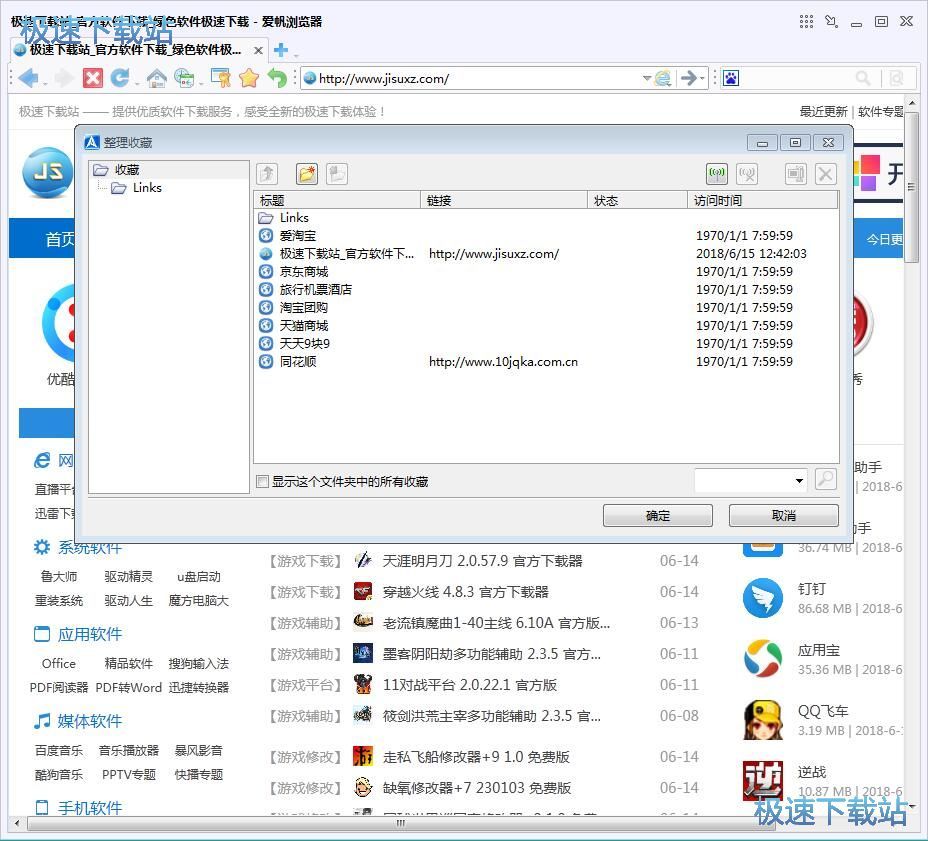Create new folder in favorites dialog

[307, 174]
